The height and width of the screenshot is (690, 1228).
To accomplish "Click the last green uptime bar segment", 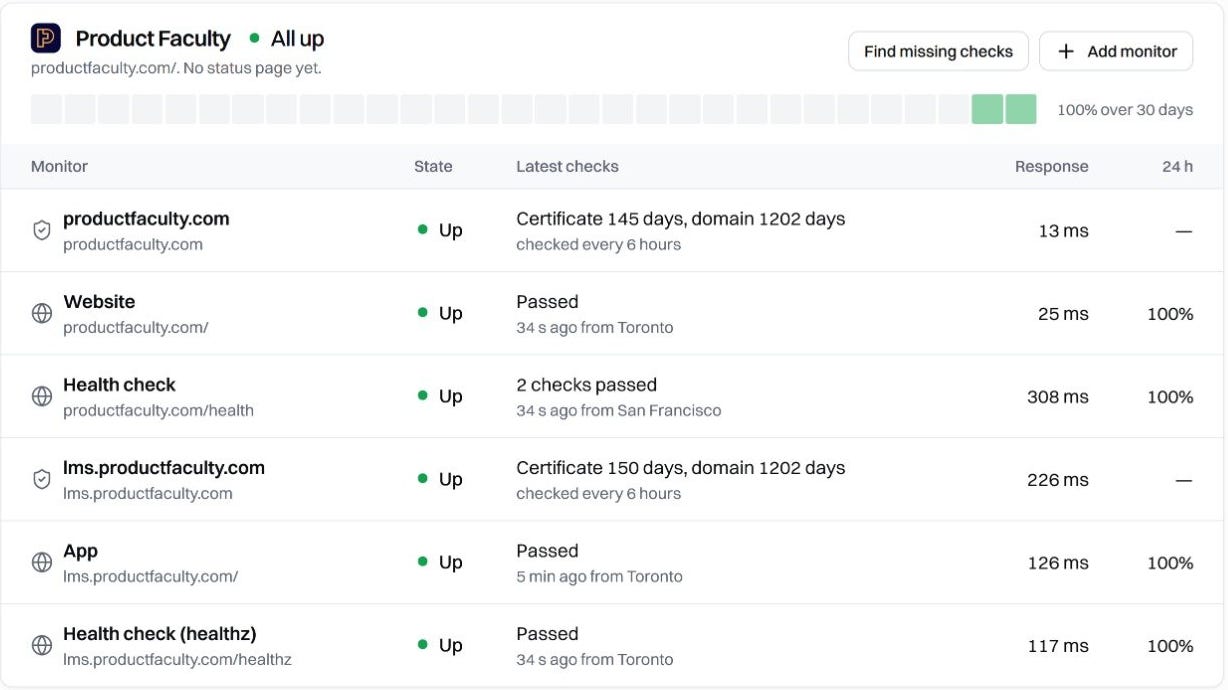I will [x=1021, y=109].
